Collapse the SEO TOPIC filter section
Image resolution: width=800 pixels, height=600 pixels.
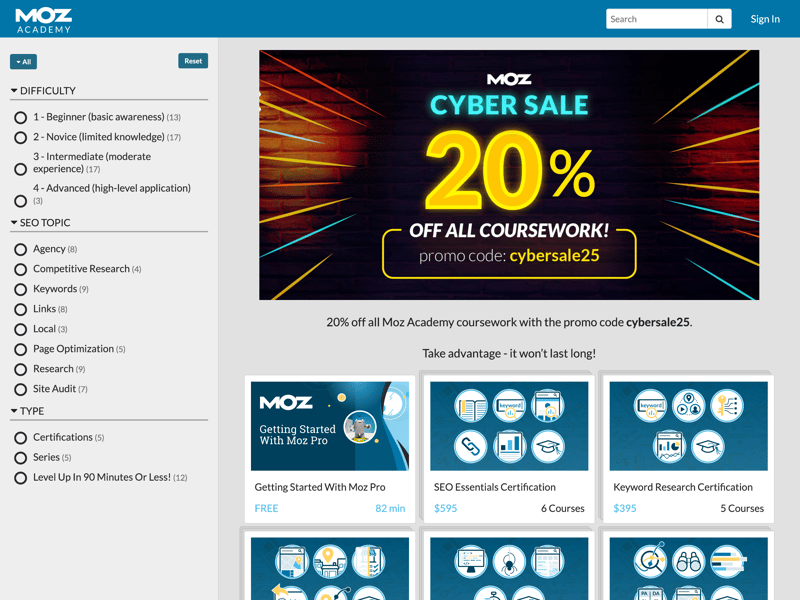click(x=41, y=223)
